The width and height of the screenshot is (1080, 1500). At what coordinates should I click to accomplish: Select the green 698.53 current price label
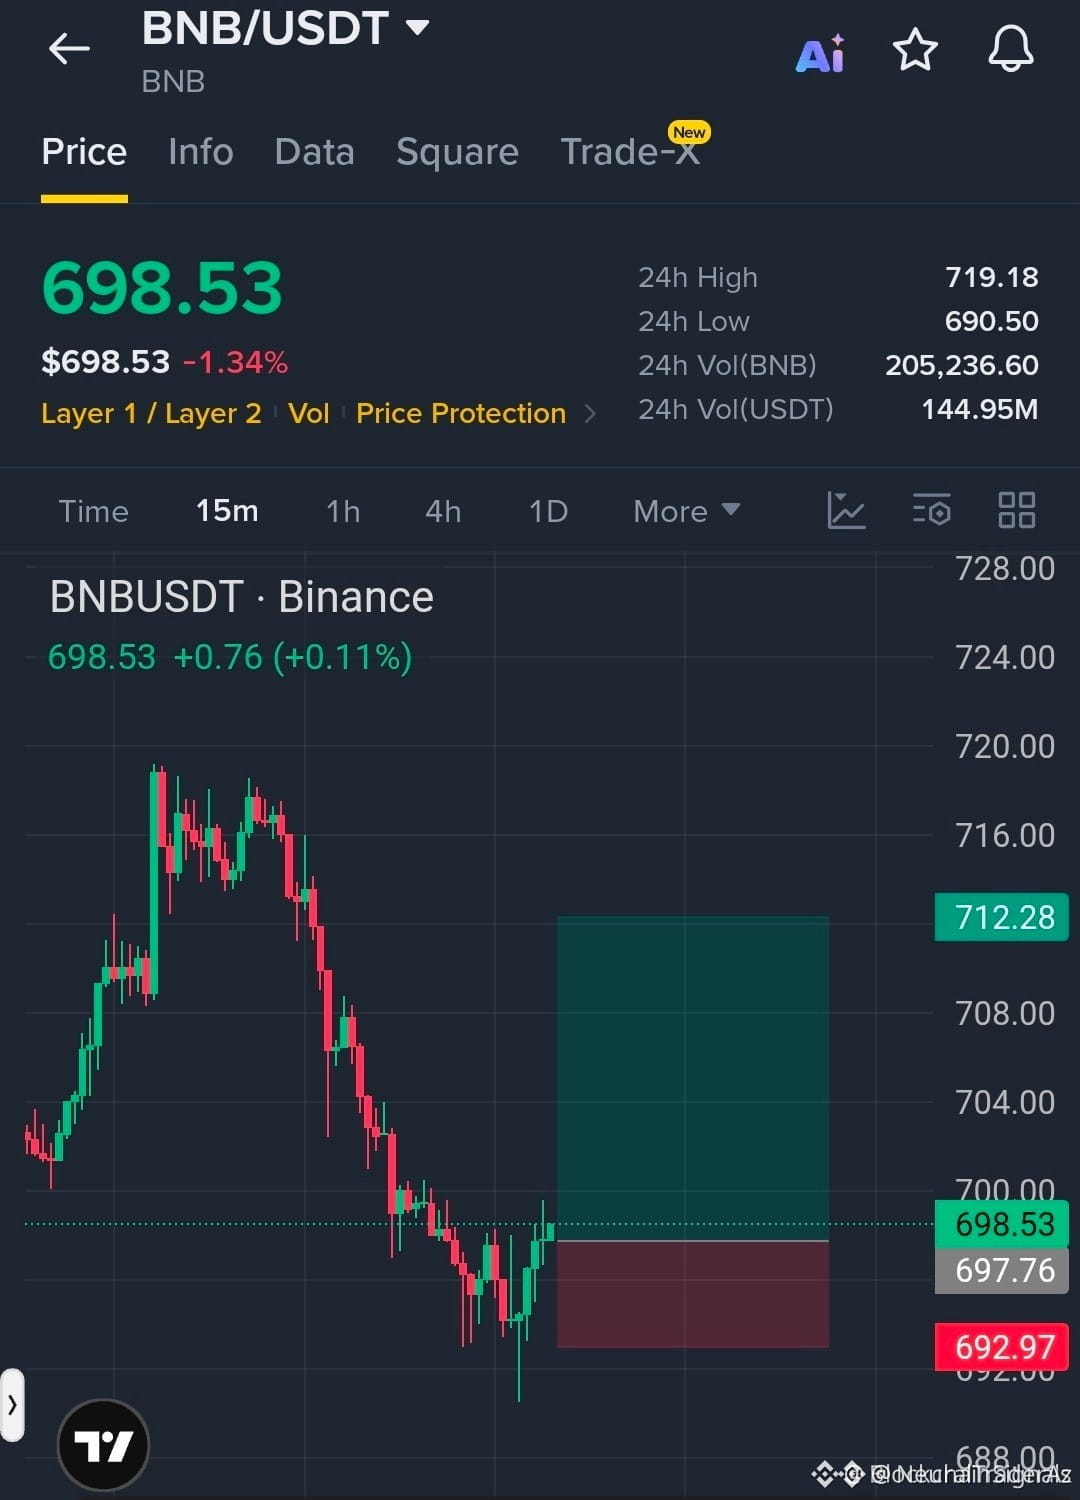click(x=1002, y=1224)
